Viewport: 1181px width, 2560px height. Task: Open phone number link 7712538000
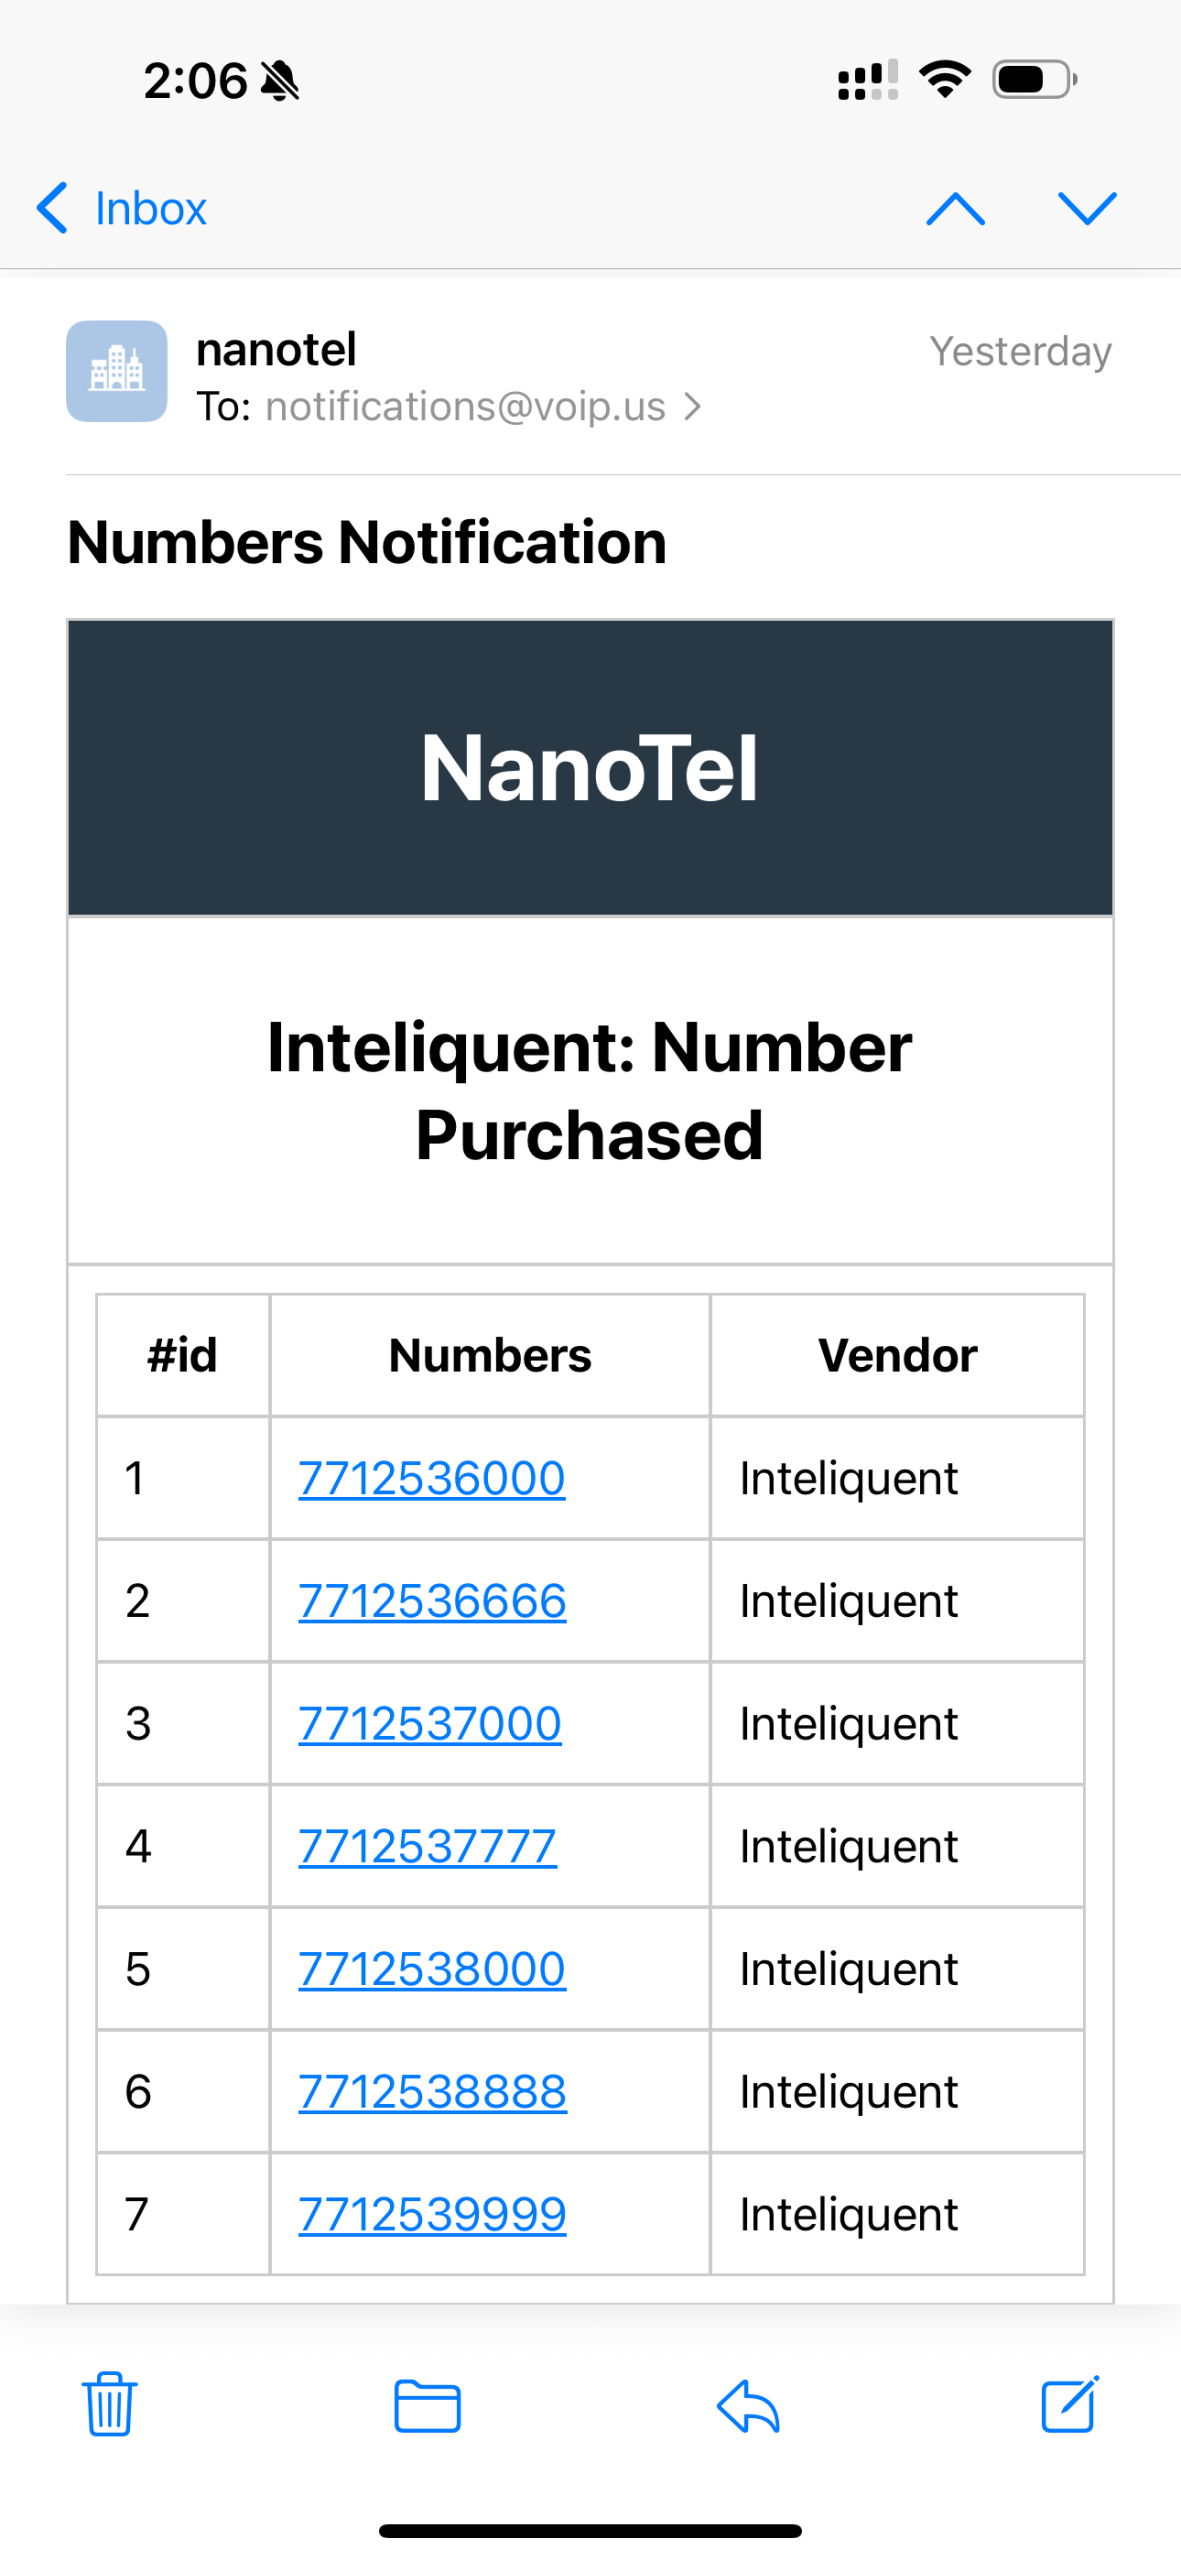click(432, 1968)
